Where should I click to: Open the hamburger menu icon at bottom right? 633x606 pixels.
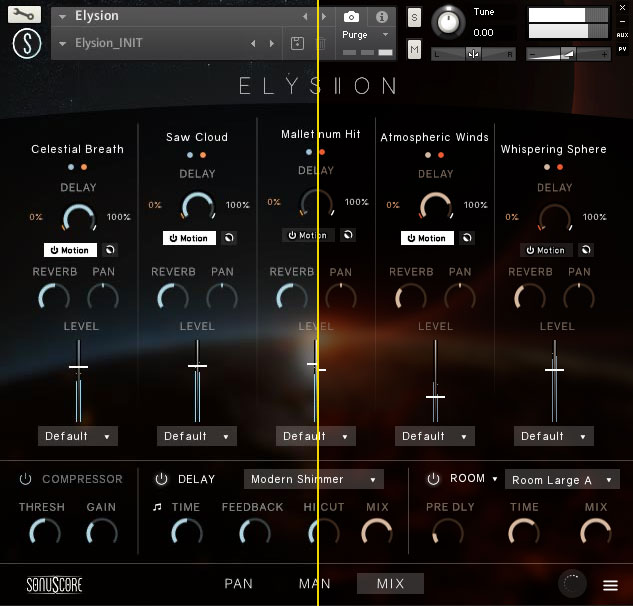(610, 585)
